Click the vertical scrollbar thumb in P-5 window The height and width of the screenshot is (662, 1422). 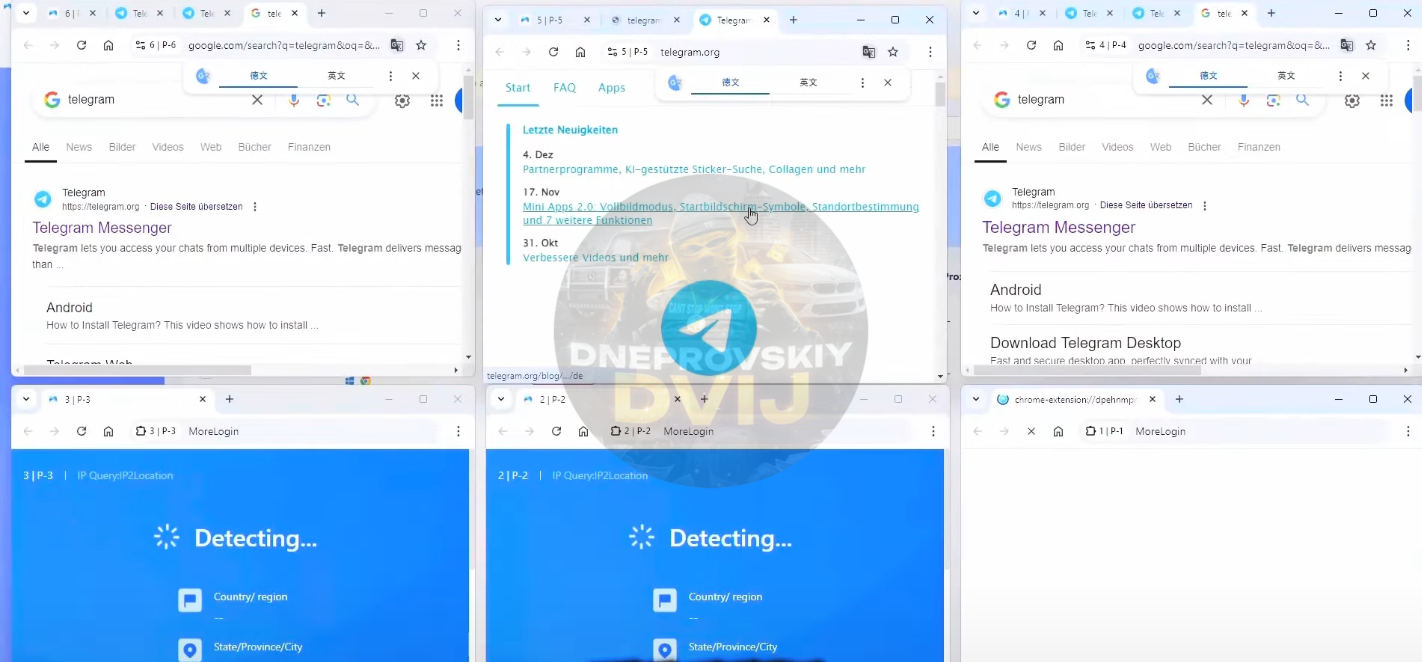coord(940,94)
